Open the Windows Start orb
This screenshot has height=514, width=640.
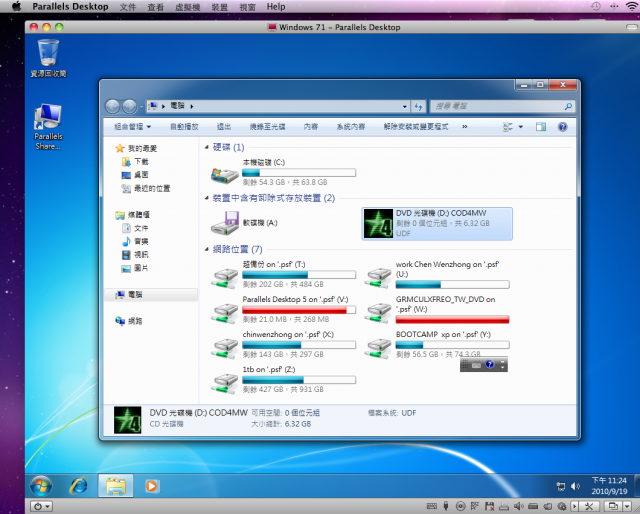click(x=41, y=486)
